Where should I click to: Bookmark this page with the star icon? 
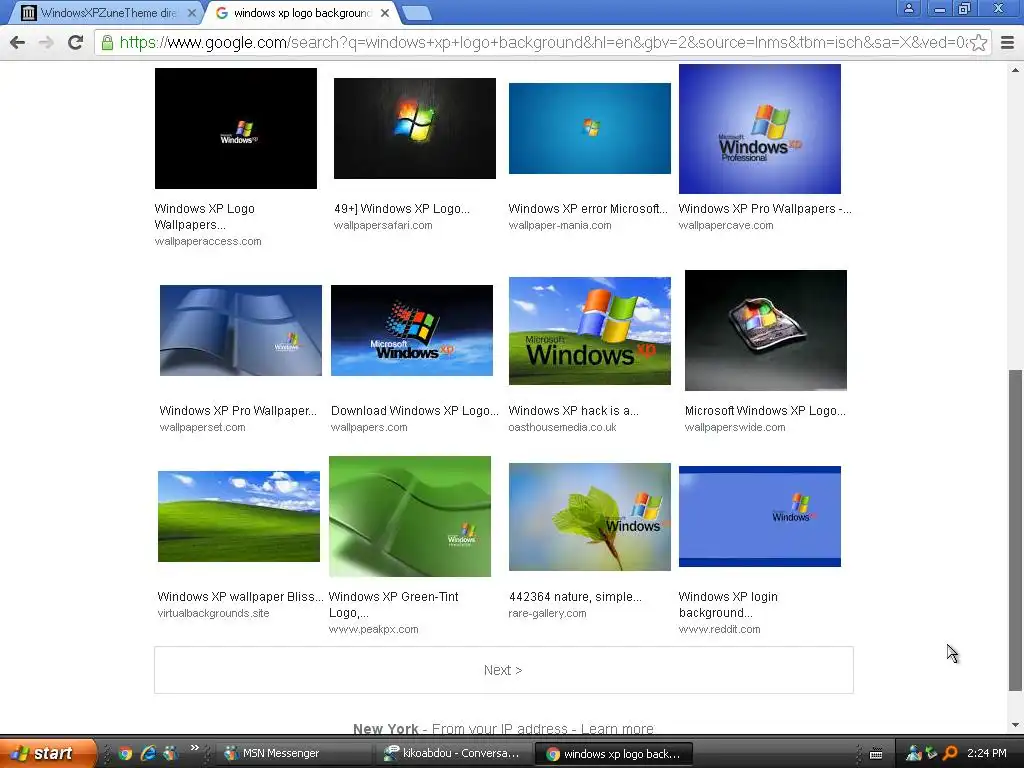[978, 42]
